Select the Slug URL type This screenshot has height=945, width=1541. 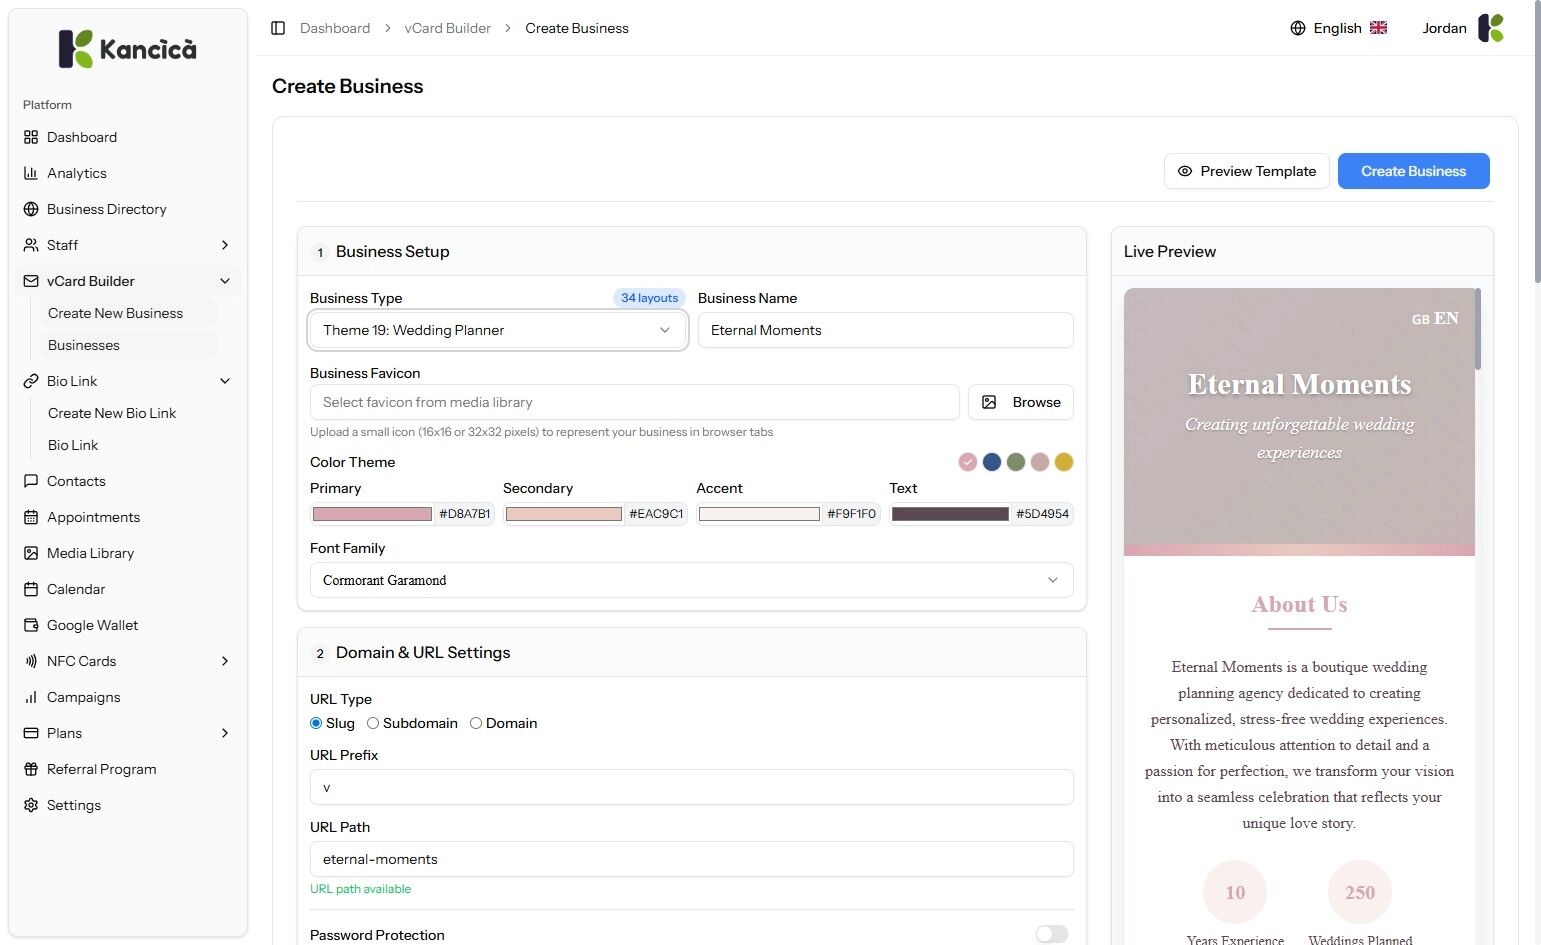[x=316, y=723]
